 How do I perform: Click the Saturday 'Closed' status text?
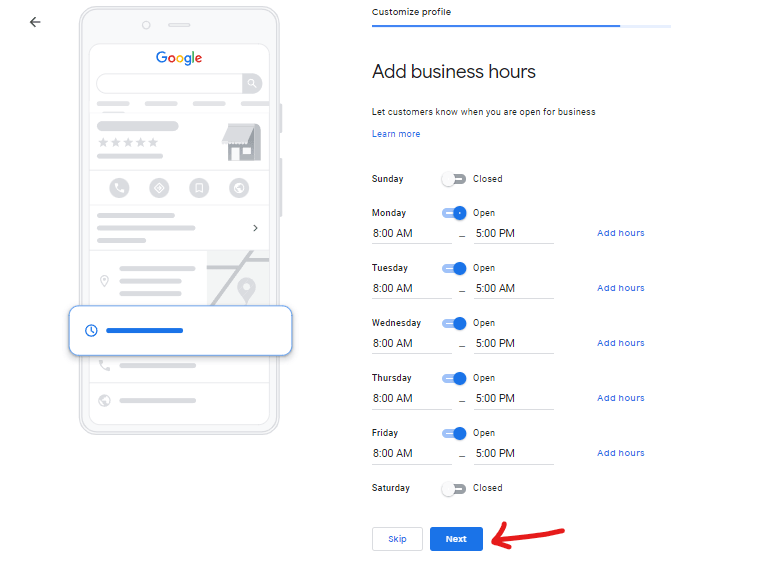point(487,488)
